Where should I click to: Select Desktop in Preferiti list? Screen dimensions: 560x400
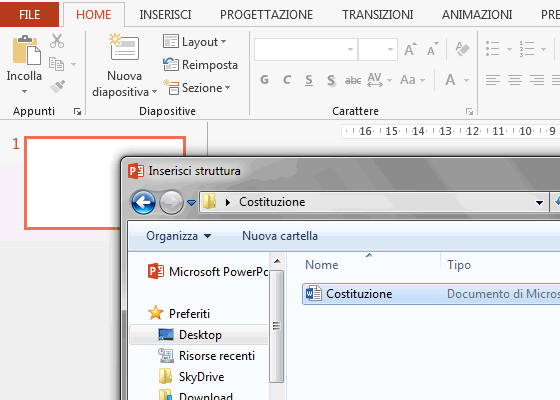pos(199,335)
